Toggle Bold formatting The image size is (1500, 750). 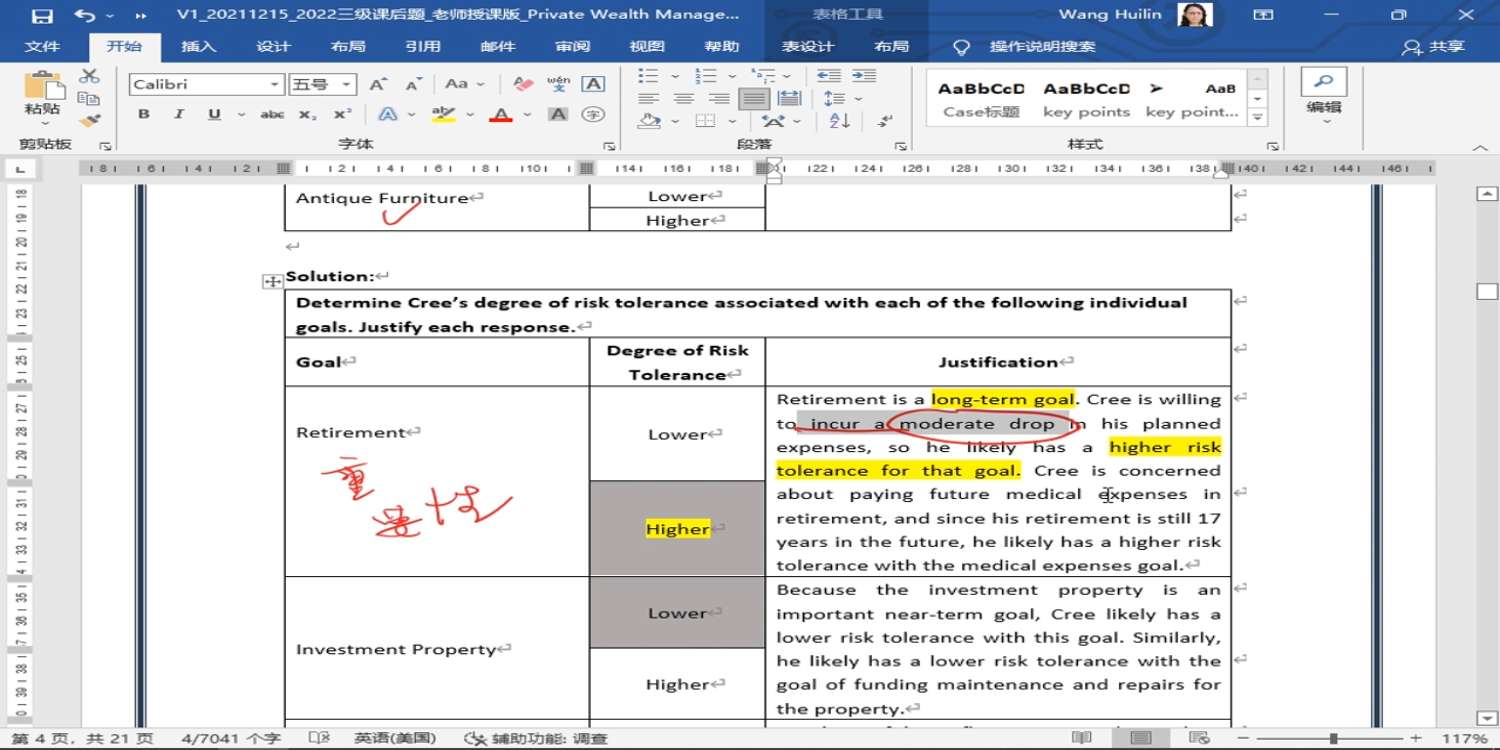pyautogui.click(x=144, y=115)
